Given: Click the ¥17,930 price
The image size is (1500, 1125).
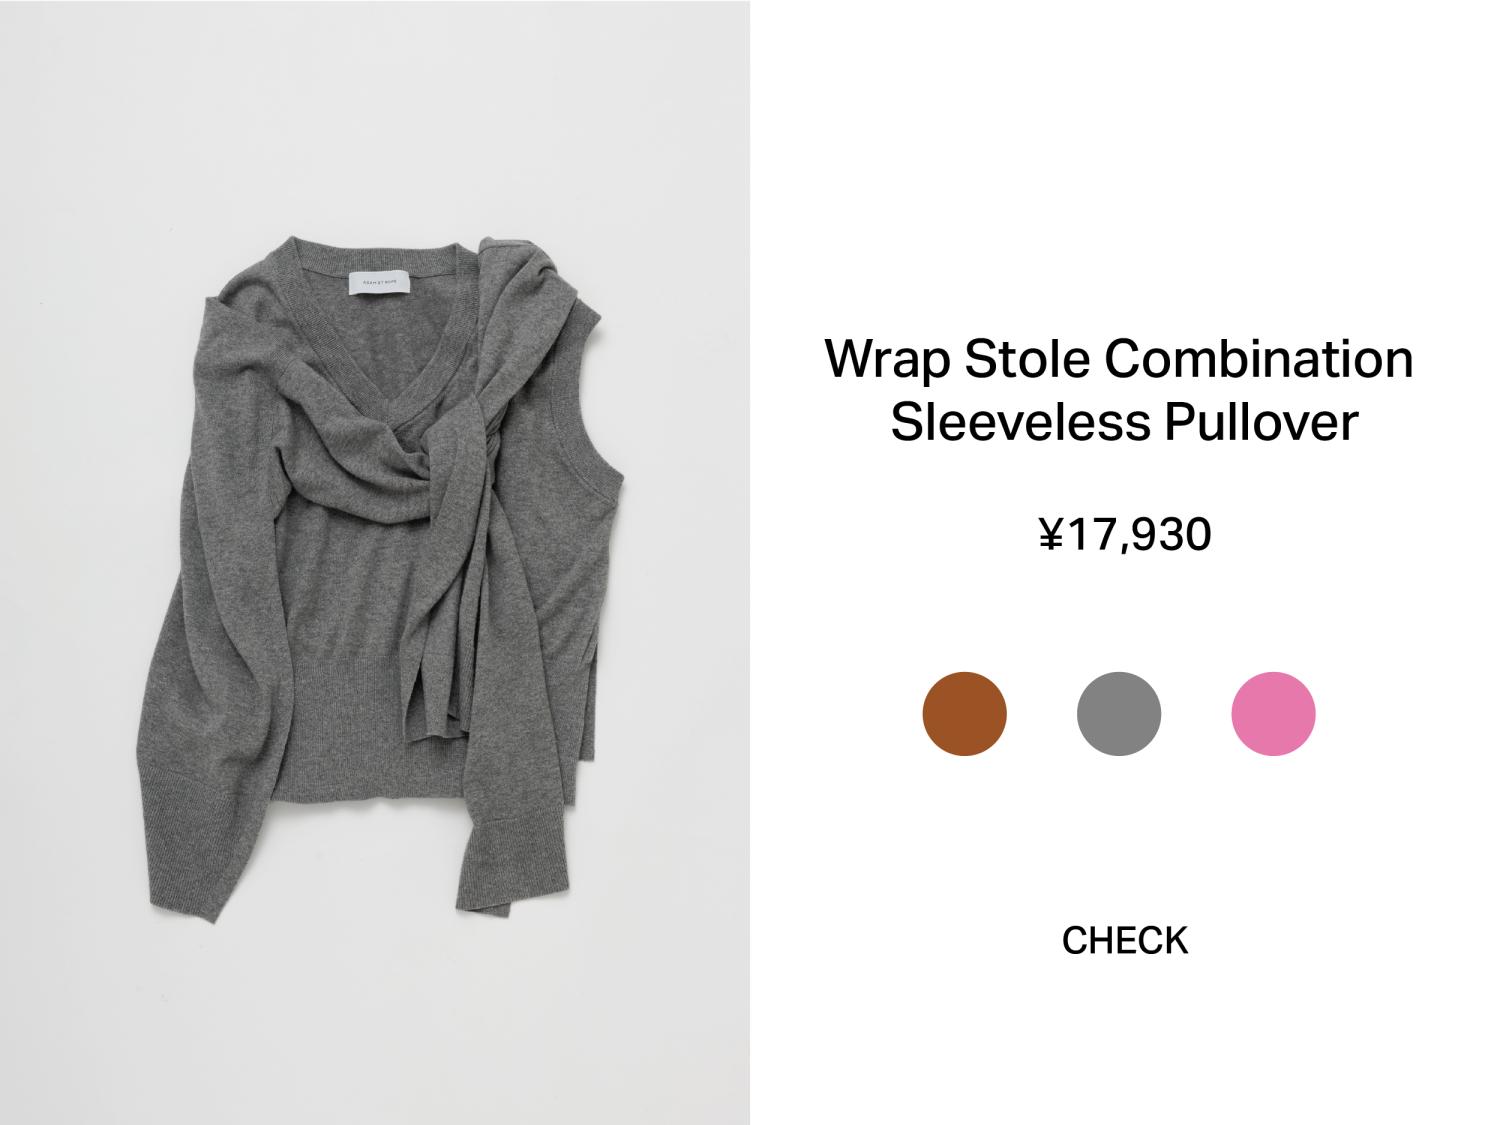Looking at the screenshot, I should pyautogui.click(x=1125, y=534).
